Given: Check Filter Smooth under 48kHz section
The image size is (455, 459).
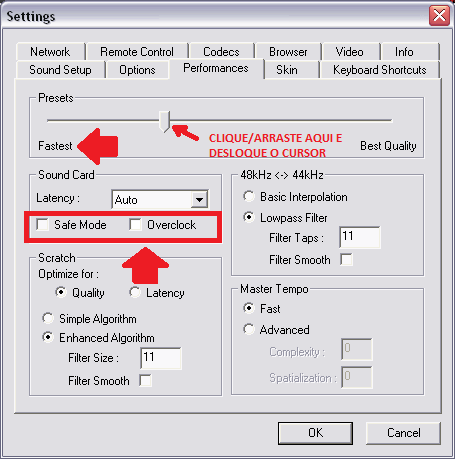Looking at the screenshot, I should click(x=346, y=259).
